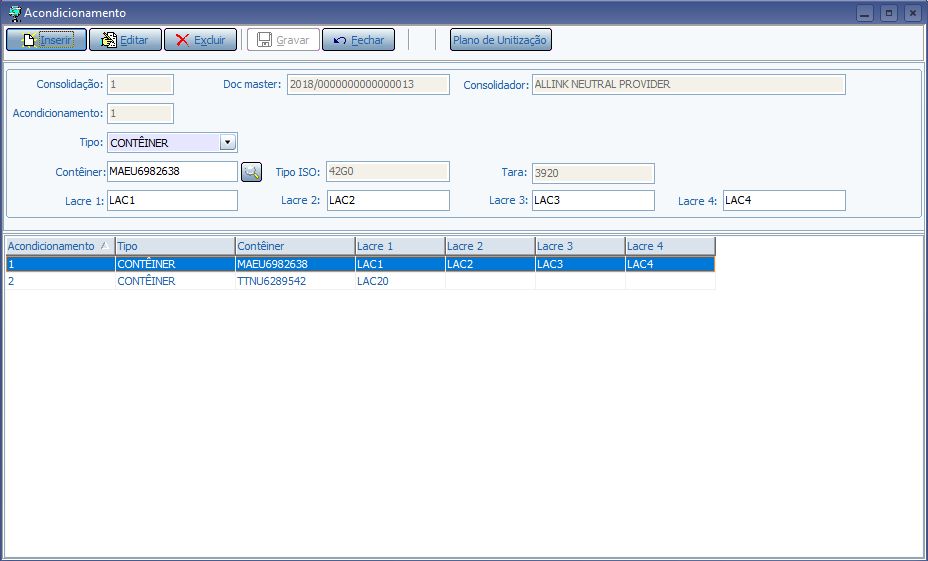Image resolution: width=928 pixels, height=561 pixels.
Task: Open the Tipo dropdown arrow
Action: click(228, 142)
